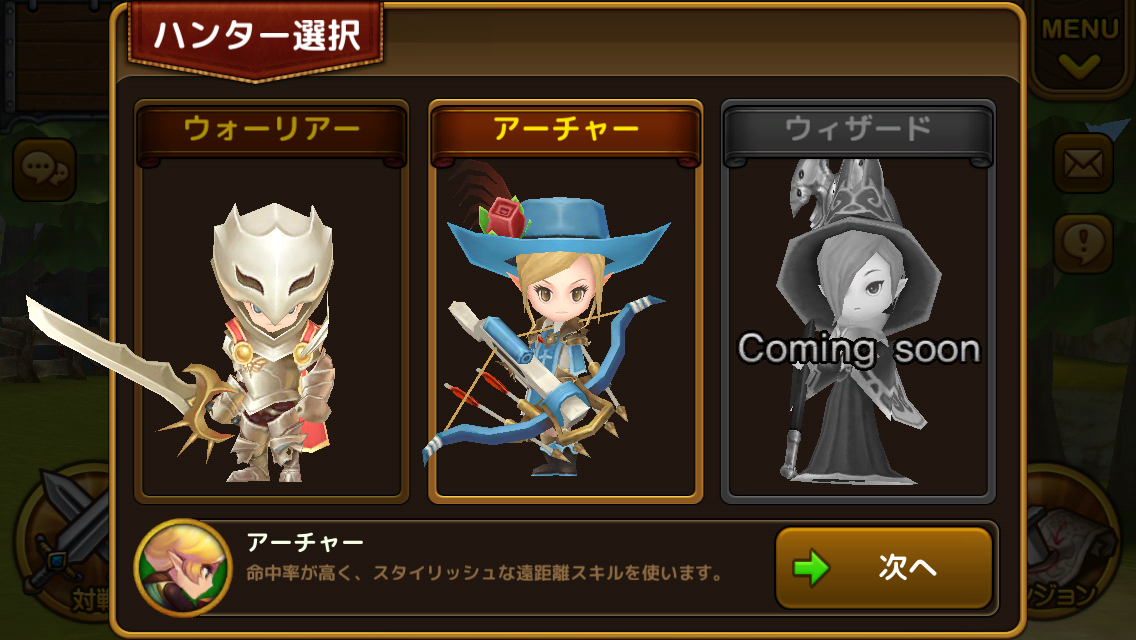
Task: Tap the exclamation notice bubble icon
Action: tap(1083, 244)
